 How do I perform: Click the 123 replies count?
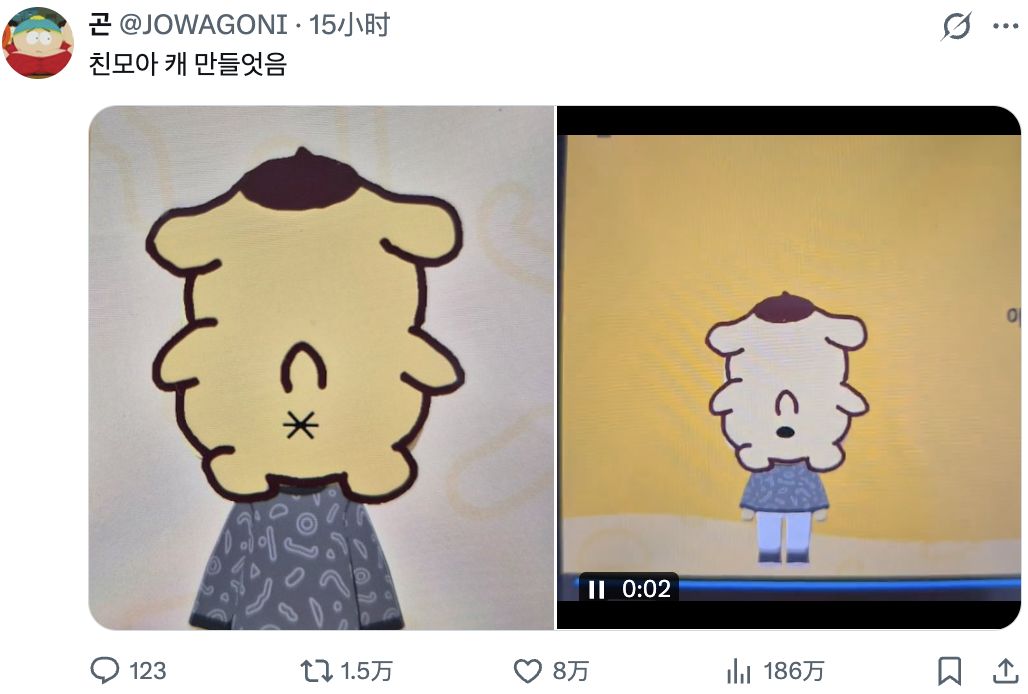148,671
